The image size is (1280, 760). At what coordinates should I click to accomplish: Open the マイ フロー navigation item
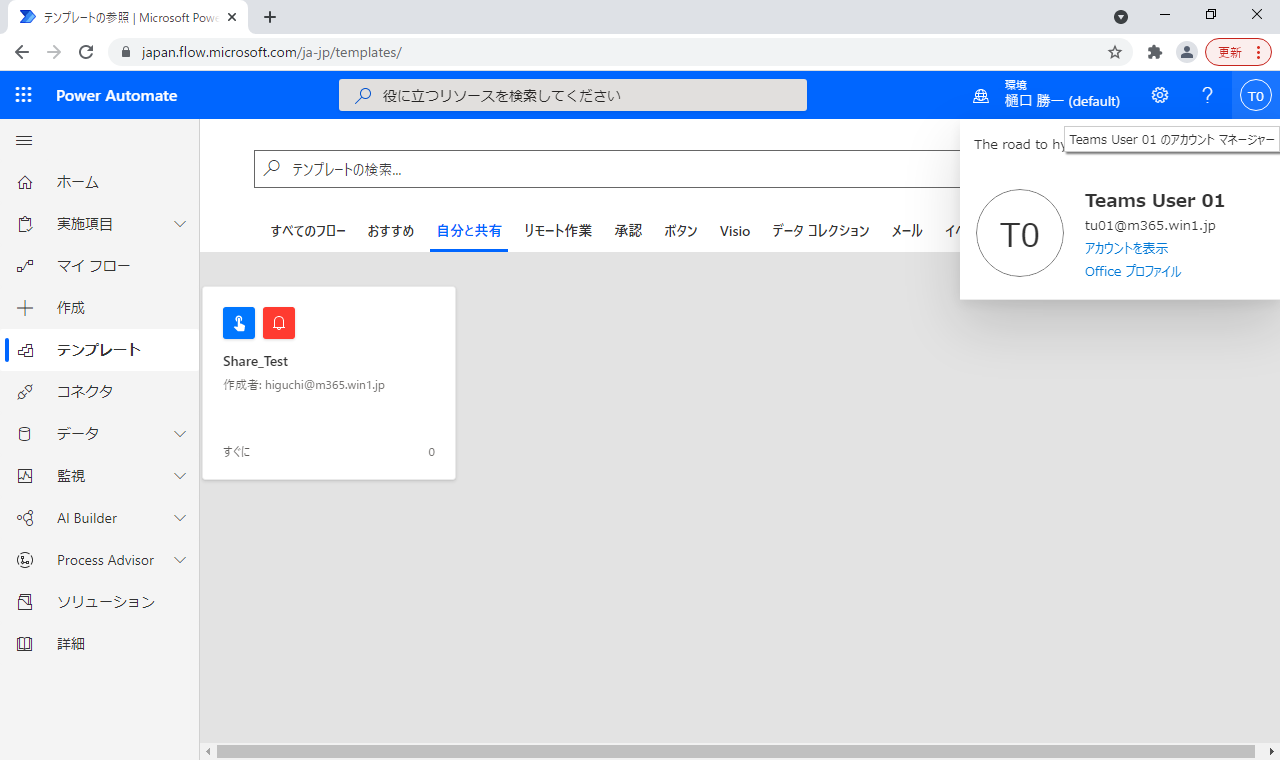tap(100, 266)
